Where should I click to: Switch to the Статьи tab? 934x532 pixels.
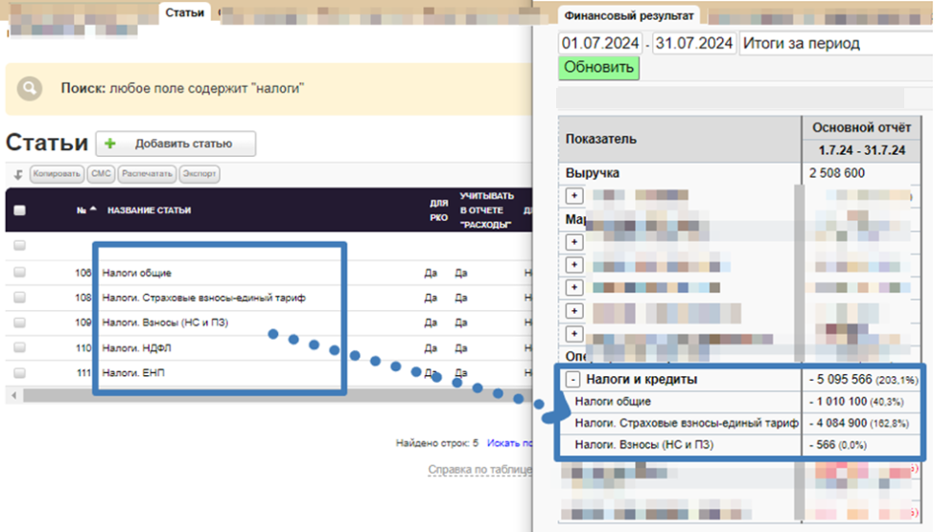185,13
